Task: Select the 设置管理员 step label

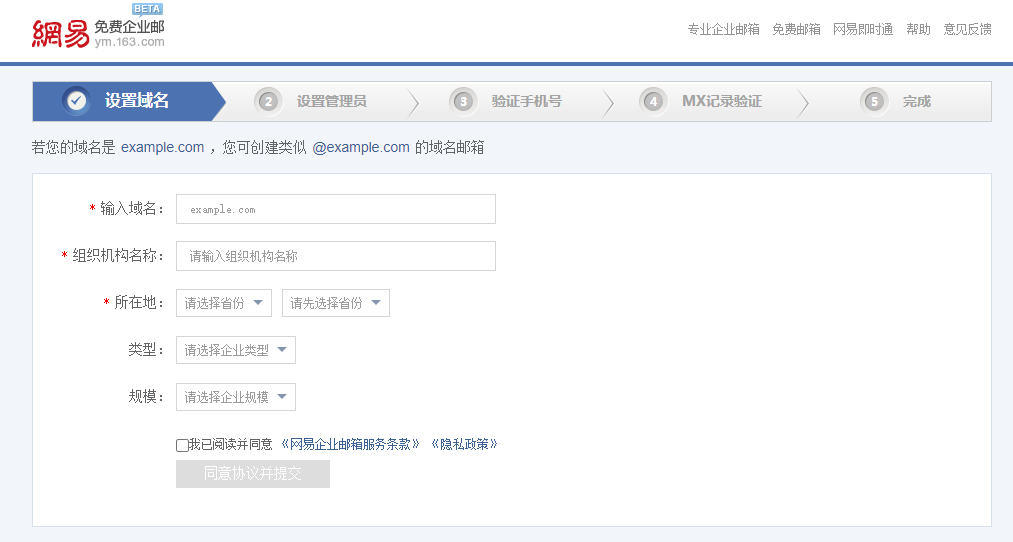Action: pyautogui.click(x=331, y=101)
